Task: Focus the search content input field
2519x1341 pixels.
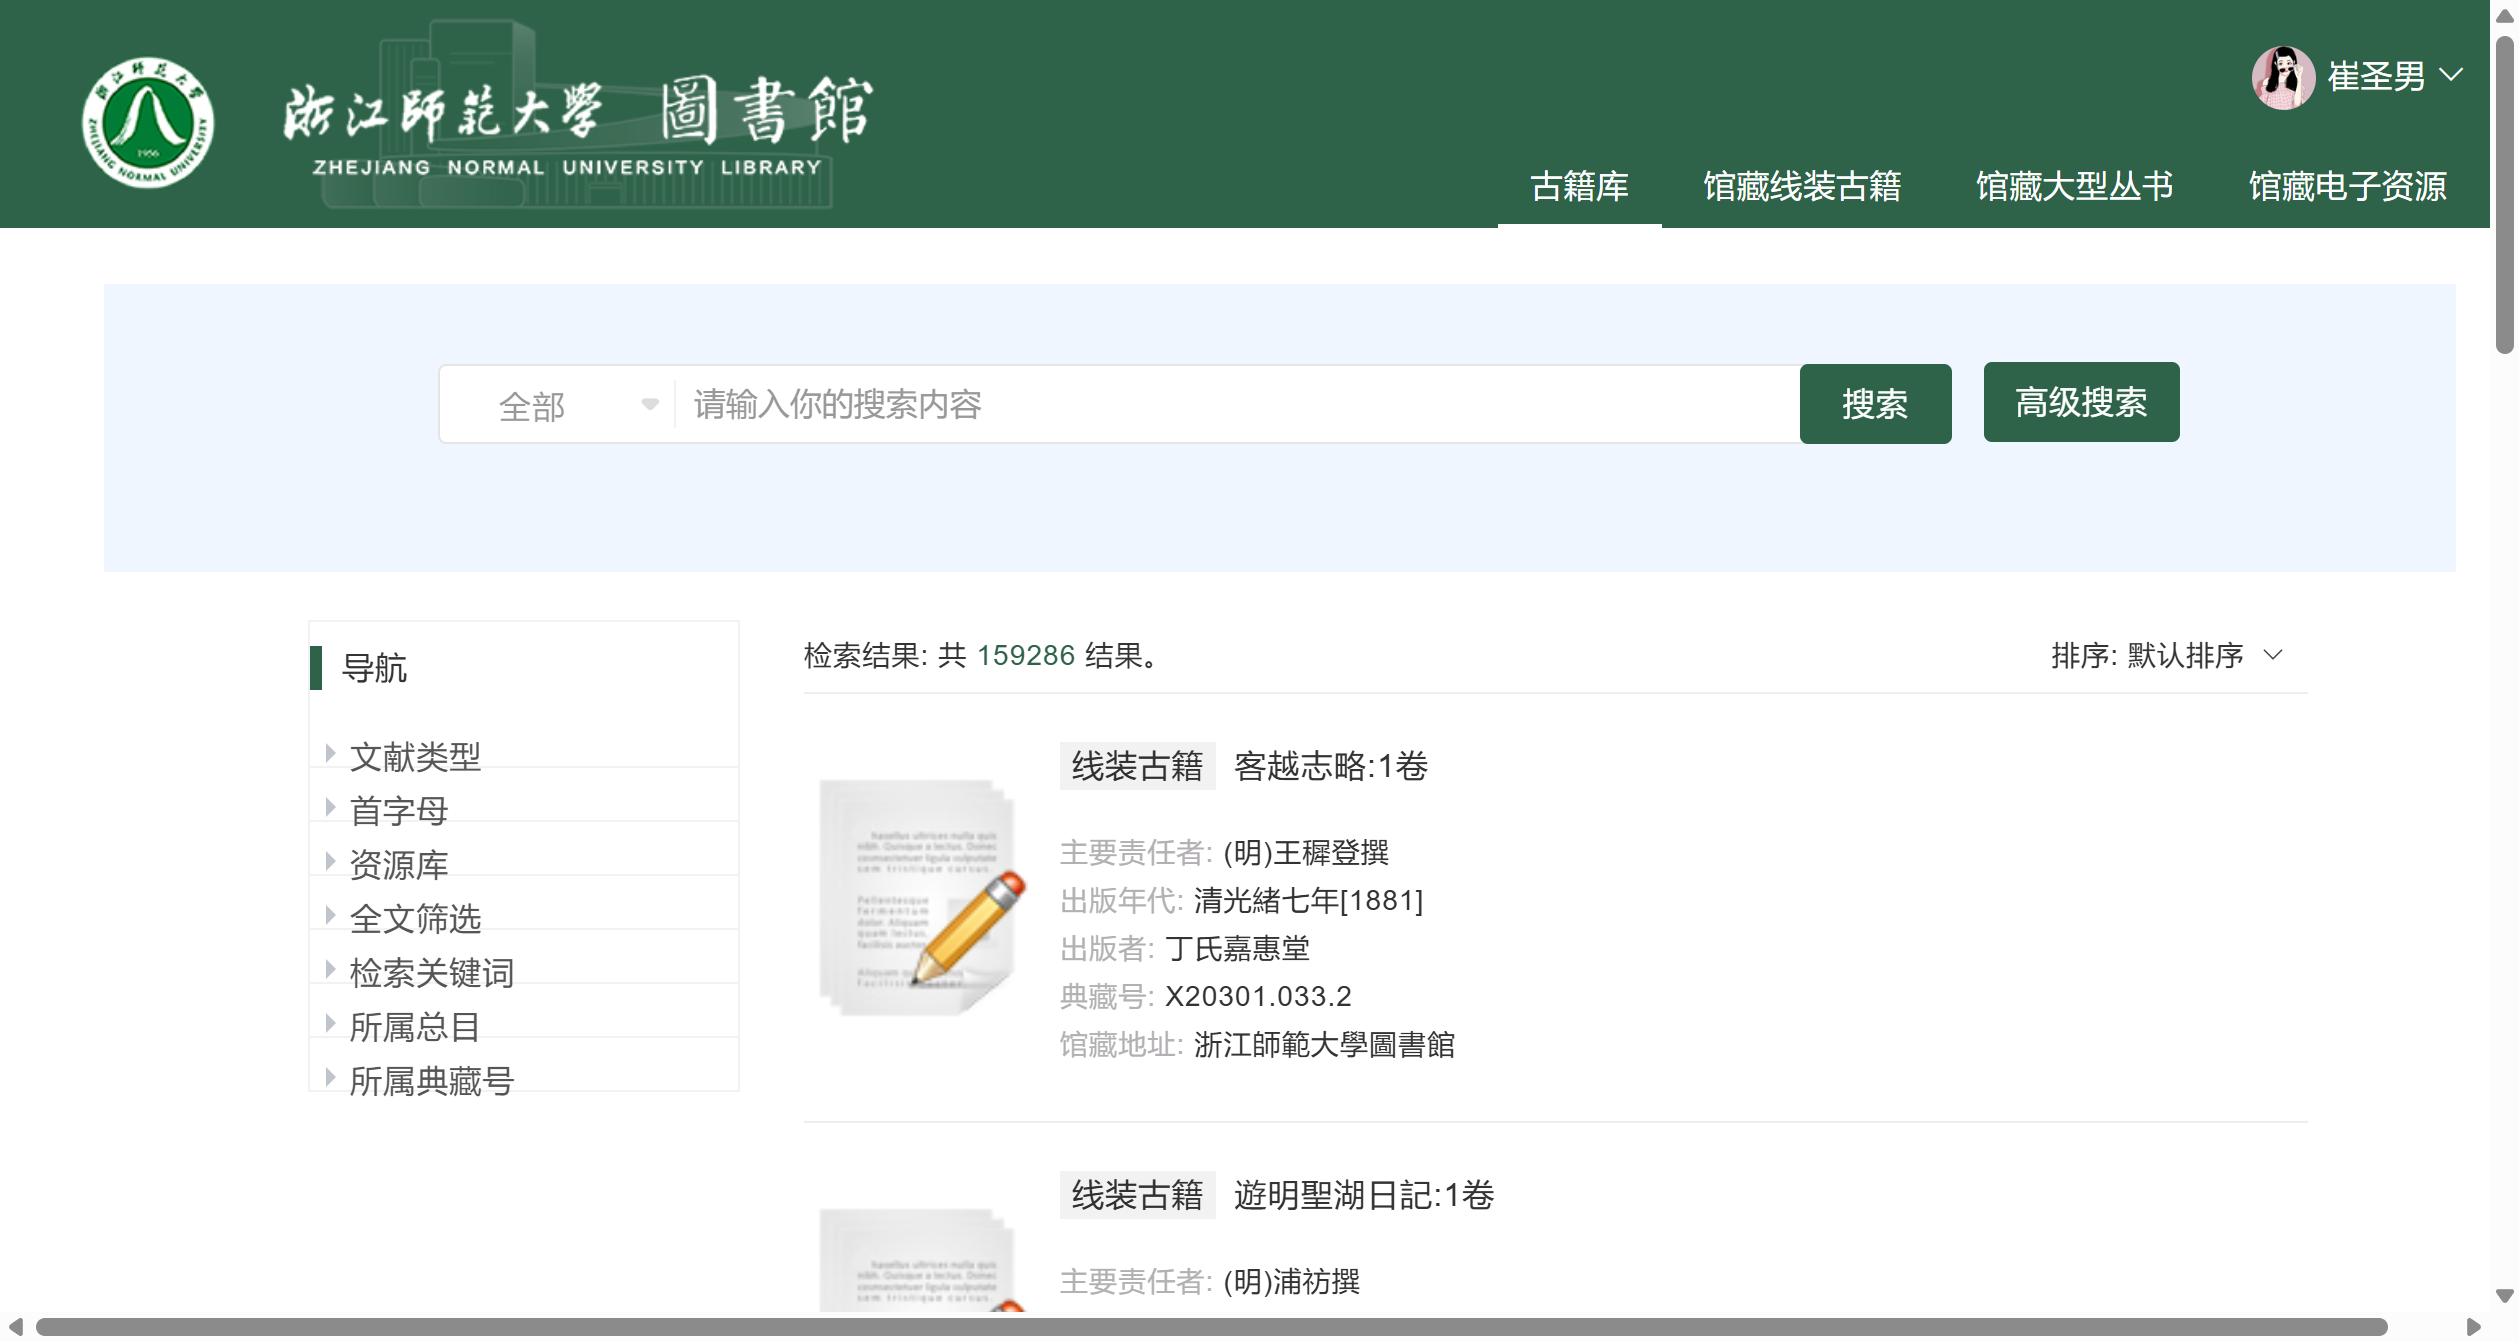Action: [1235, 405]
